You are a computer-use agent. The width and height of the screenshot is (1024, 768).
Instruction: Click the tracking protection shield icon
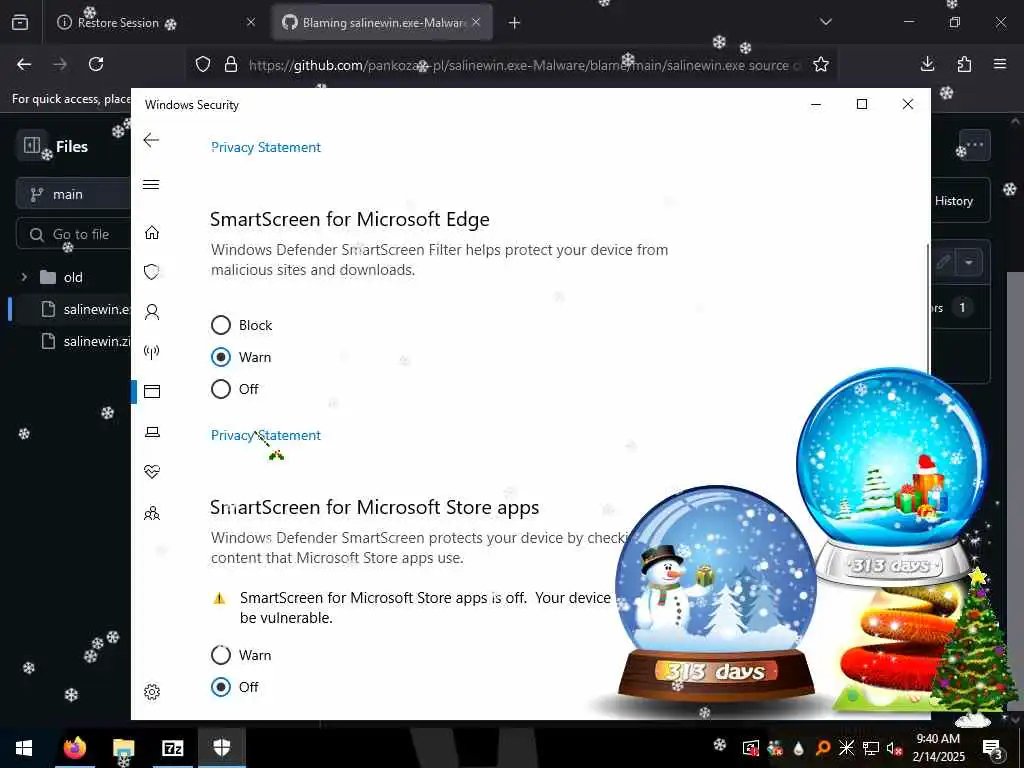point(203,65)
